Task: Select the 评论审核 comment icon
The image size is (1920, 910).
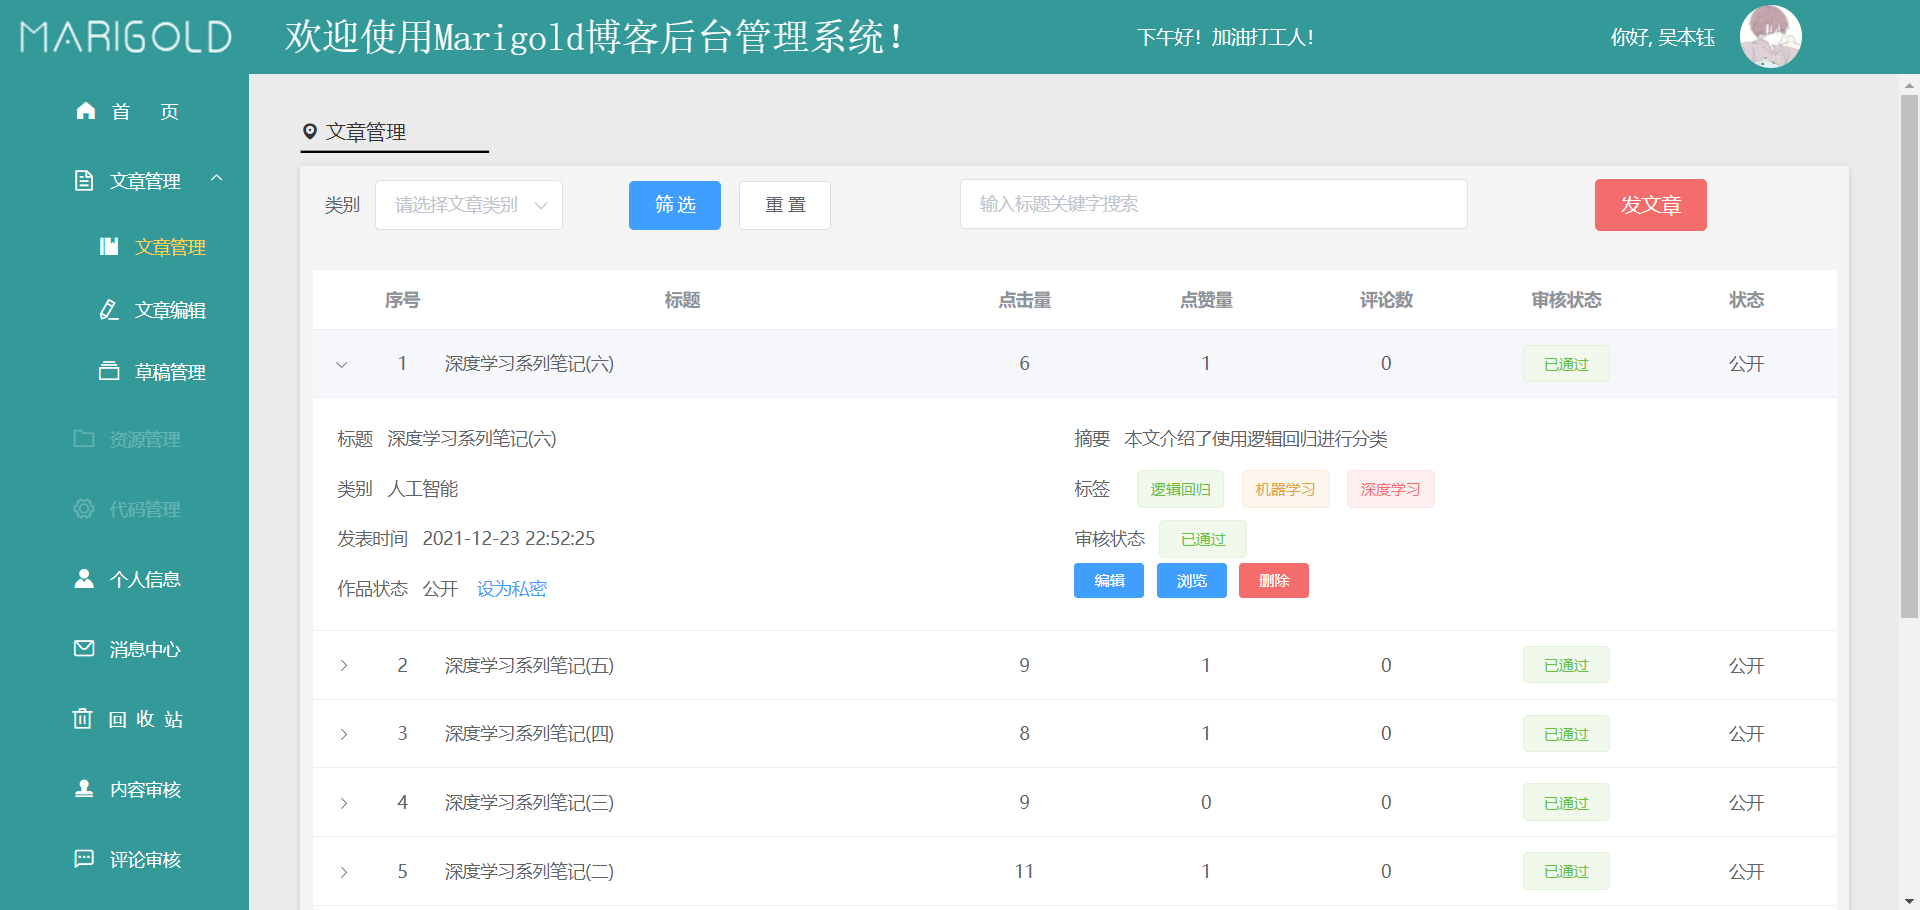Action: (x=84, y=859)
